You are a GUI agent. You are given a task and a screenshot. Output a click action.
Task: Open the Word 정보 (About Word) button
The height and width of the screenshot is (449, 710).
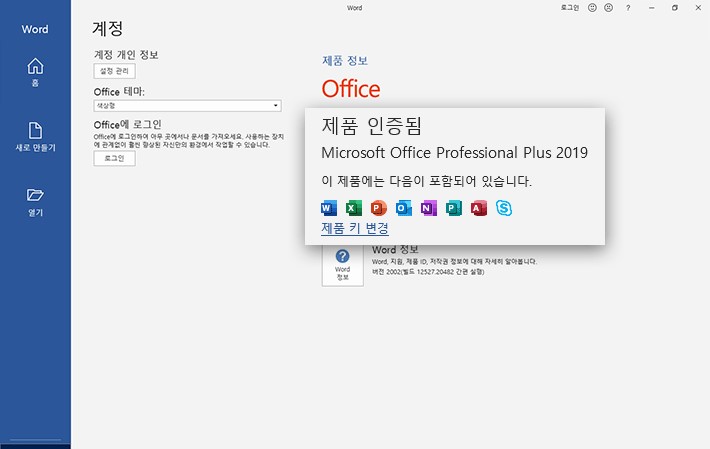pos(342,266)
